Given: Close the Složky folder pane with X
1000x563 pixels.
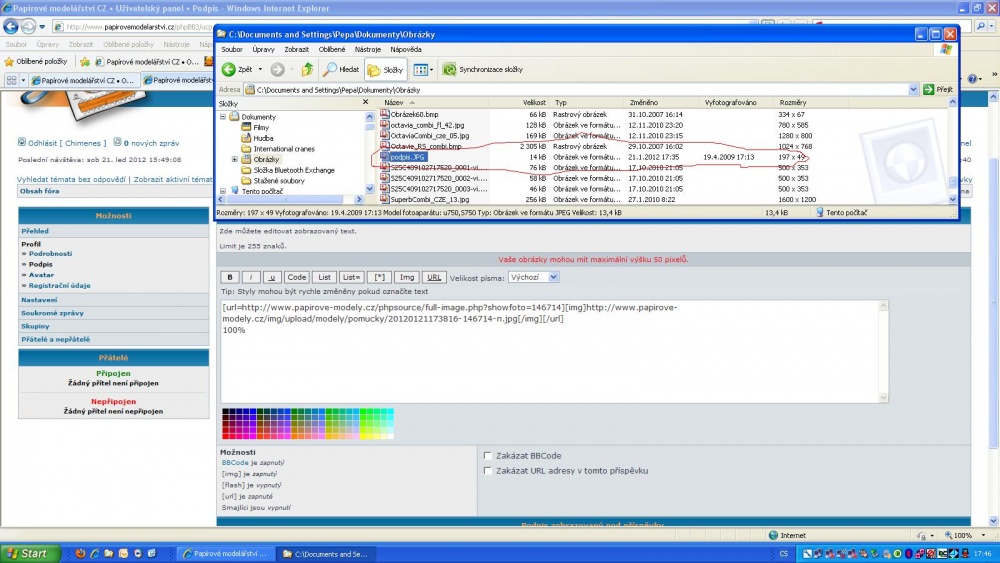Looking at the screenshot, I should click(365, 102).
